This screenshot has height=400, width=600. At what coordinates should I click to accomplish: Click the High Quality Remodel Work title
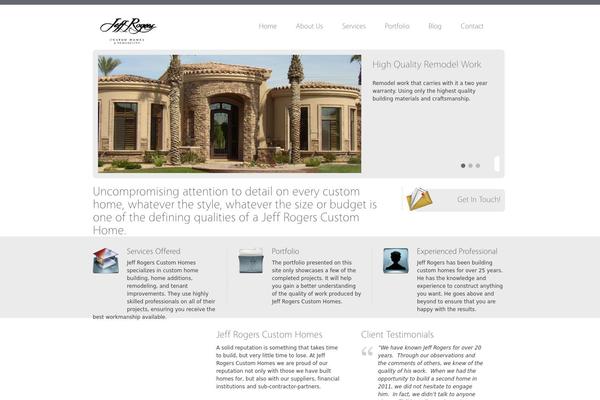pyautogui.click(x=427, y=65)
